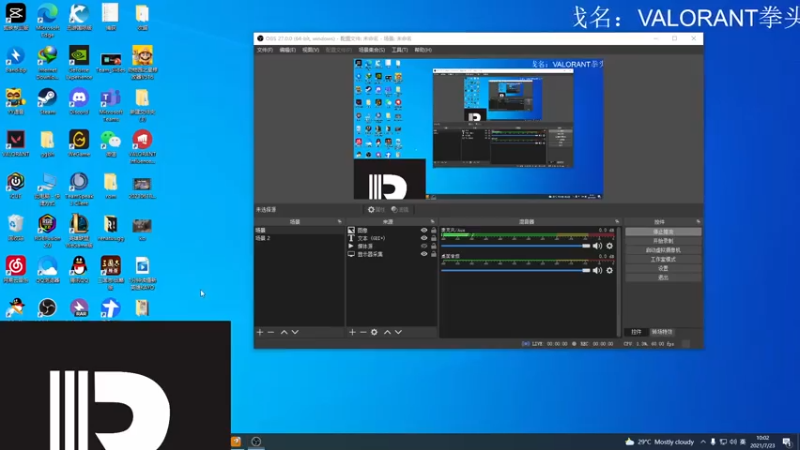Image resolution: width=800 pixels, height=450 pixels.
Task: Click the 开始录制 Start Recording button
Action: coord(663,241)
